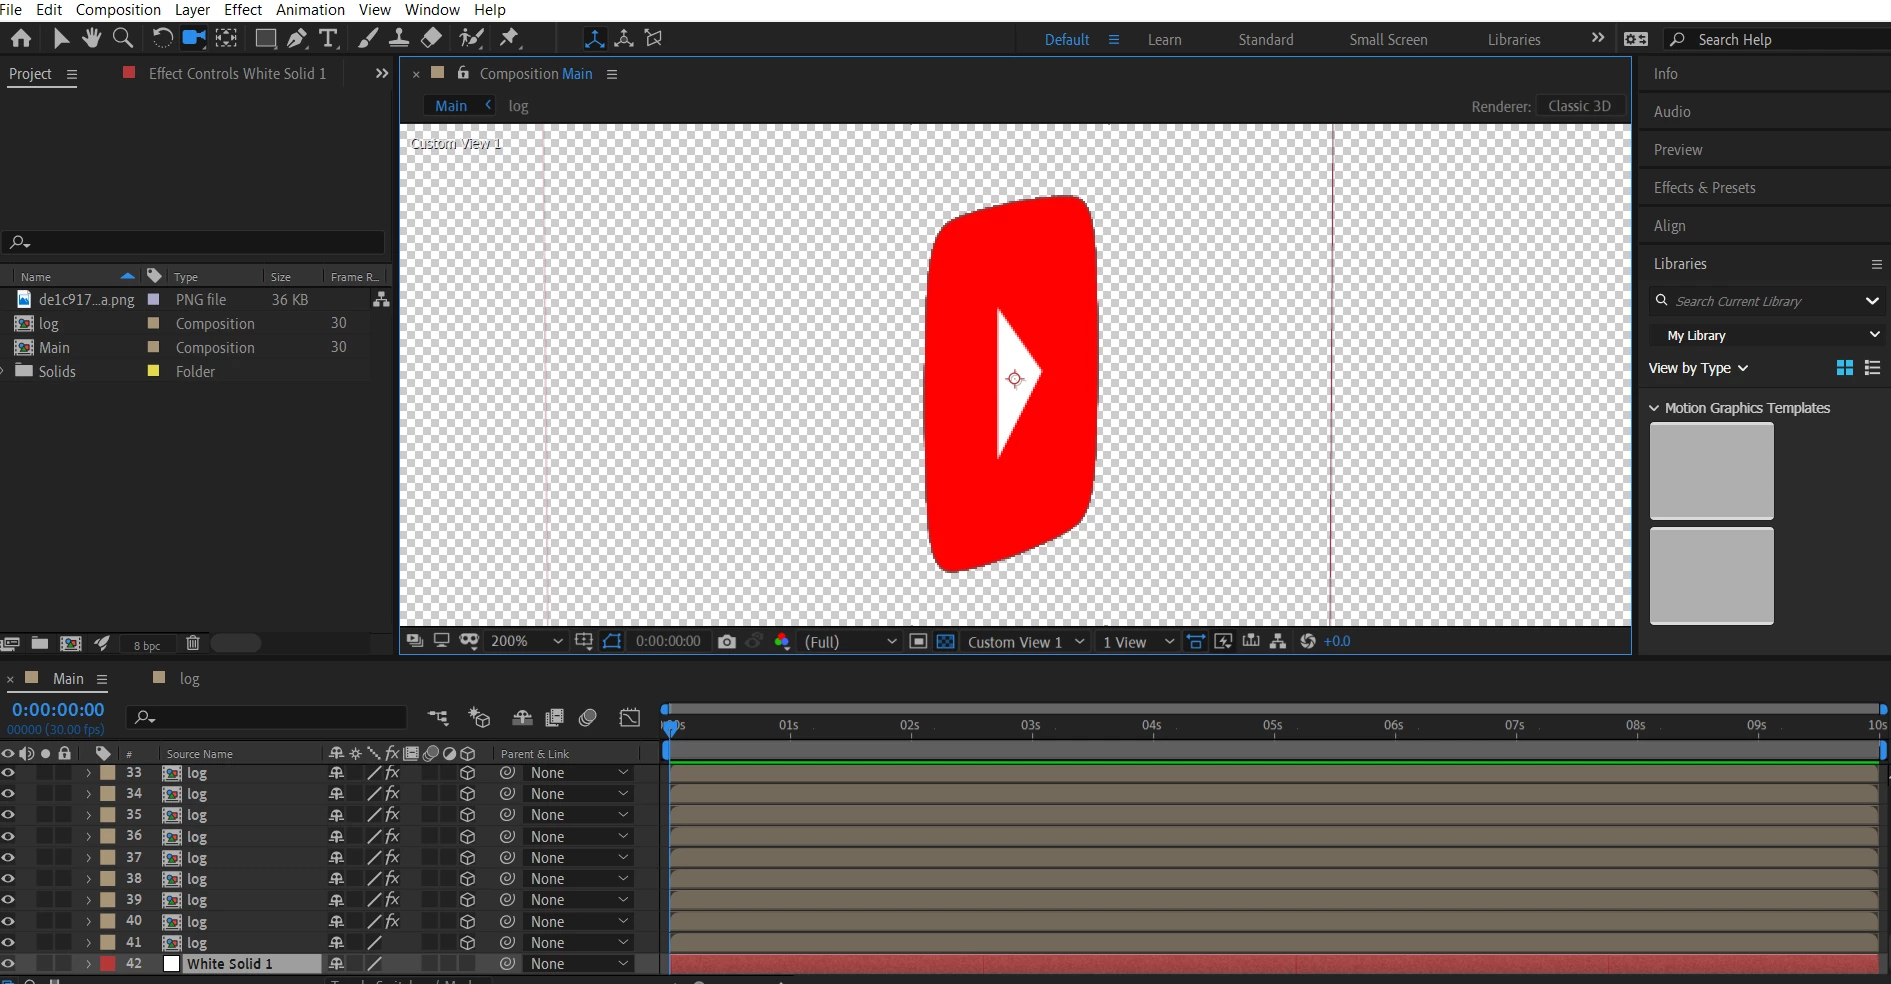1891x984 pixels.
Task: Click the label color swatch of Solids folder
Action: click(x=154, y=371)
